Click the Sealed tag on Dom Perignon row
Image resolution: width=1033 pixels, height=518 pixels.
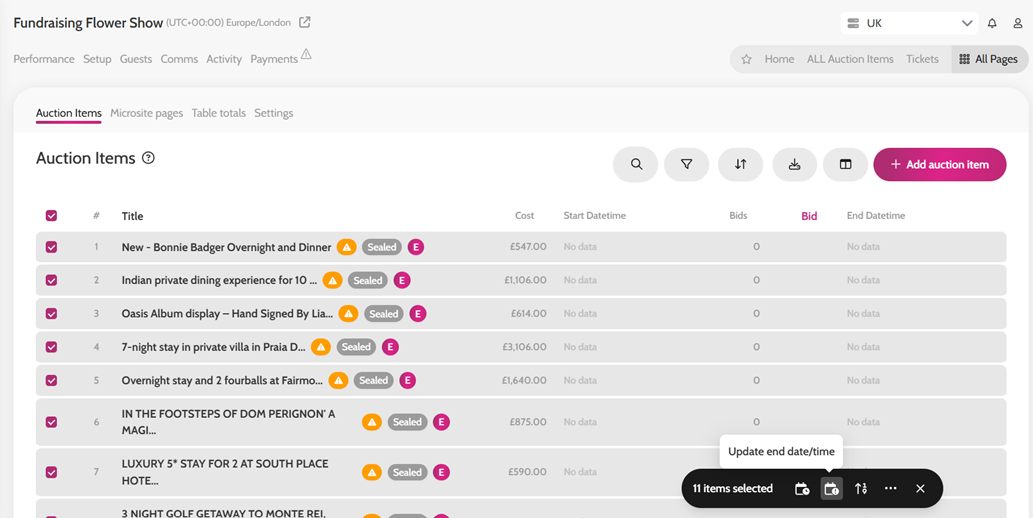407,422
